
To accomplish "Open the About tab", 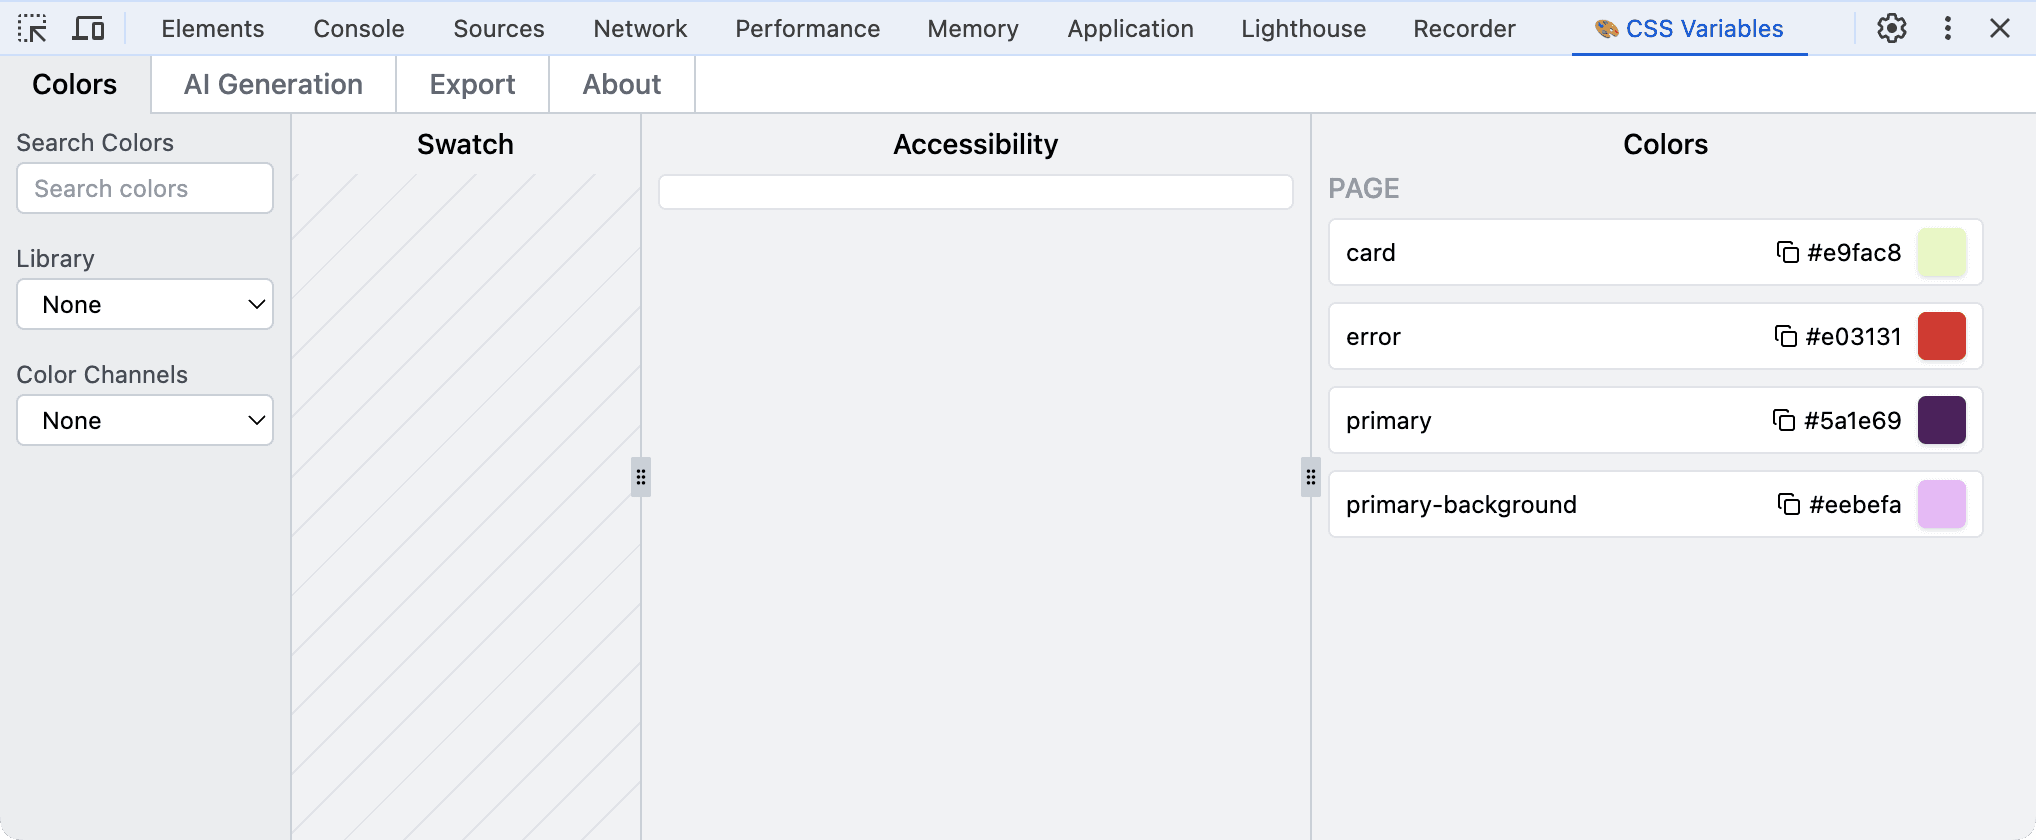I will tap(621, 85).
